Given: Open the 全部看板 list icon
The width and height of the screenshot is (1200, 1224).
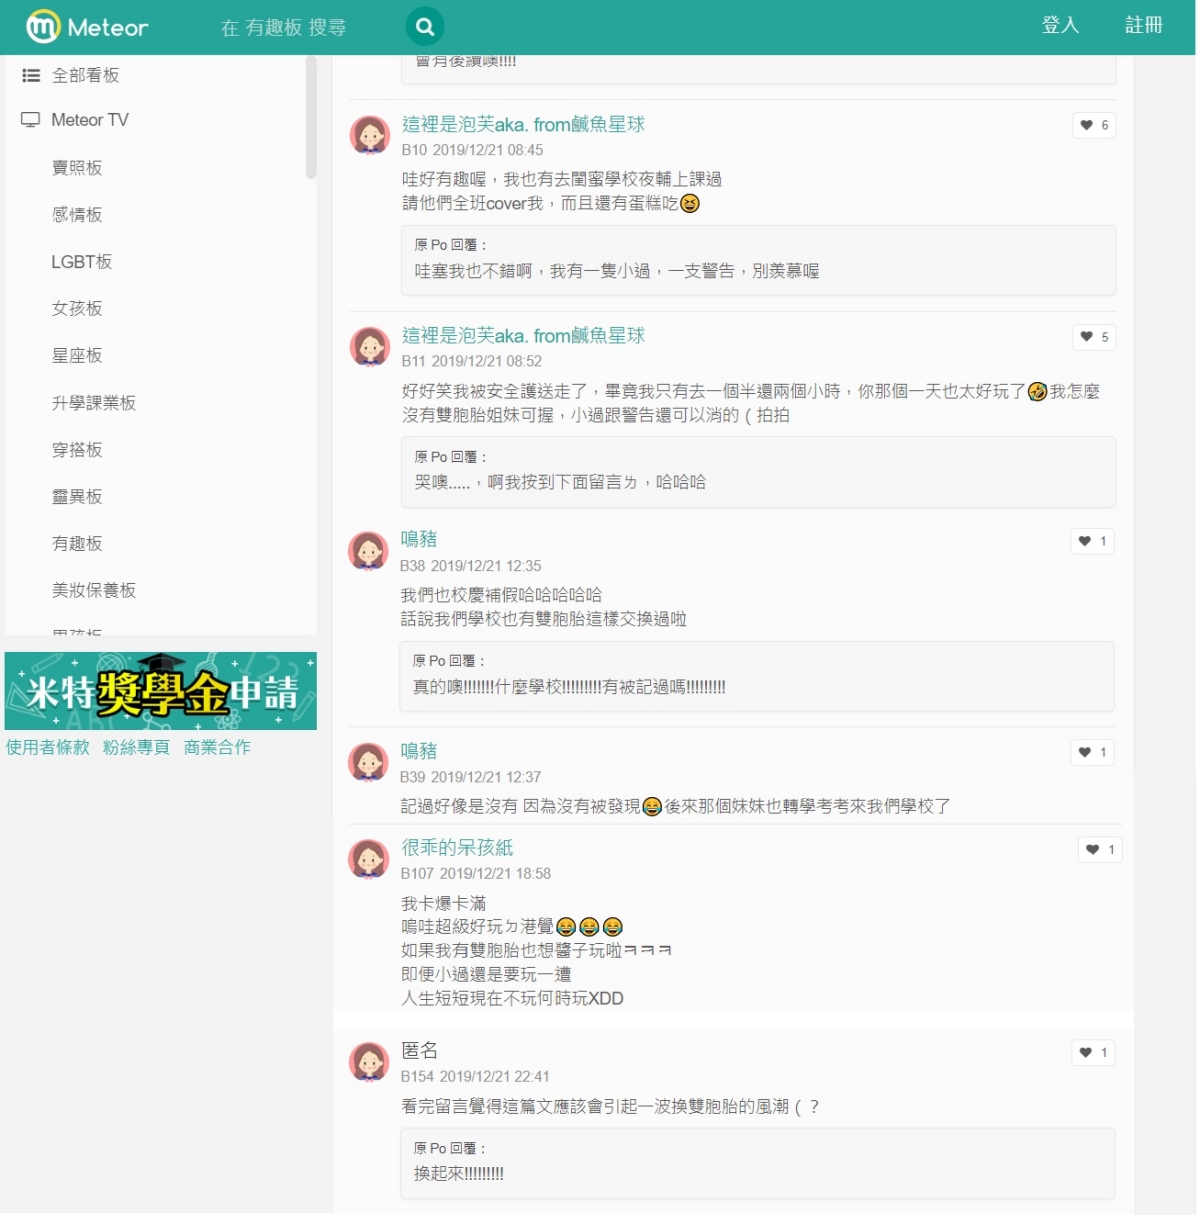Looking at the screenshot, I should tap(31, 75).
